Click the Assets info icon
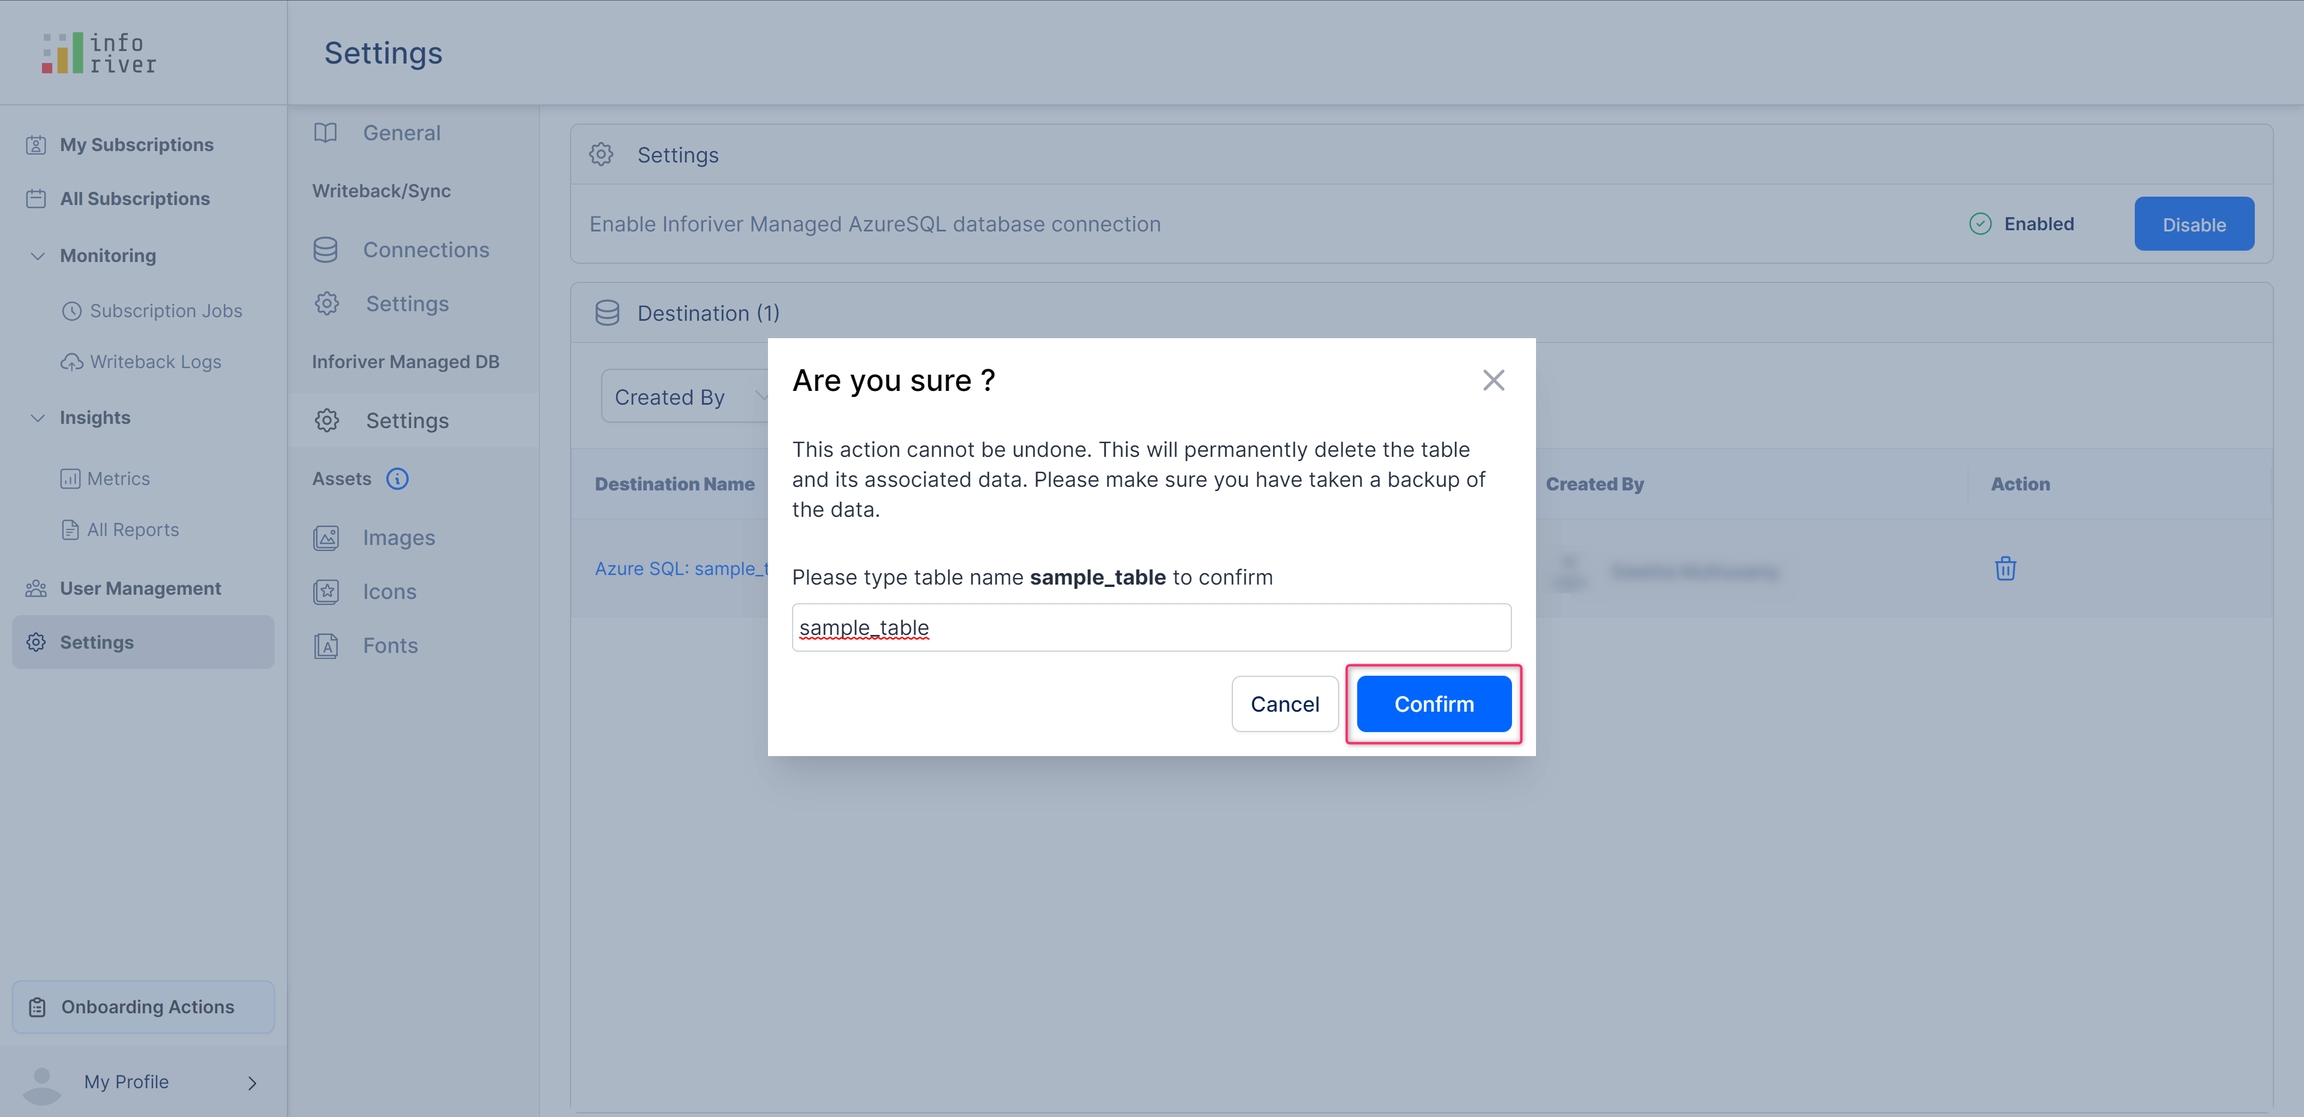This screenshot has width=2304, height=1117. pyautogui.click(x=397, y=479)
